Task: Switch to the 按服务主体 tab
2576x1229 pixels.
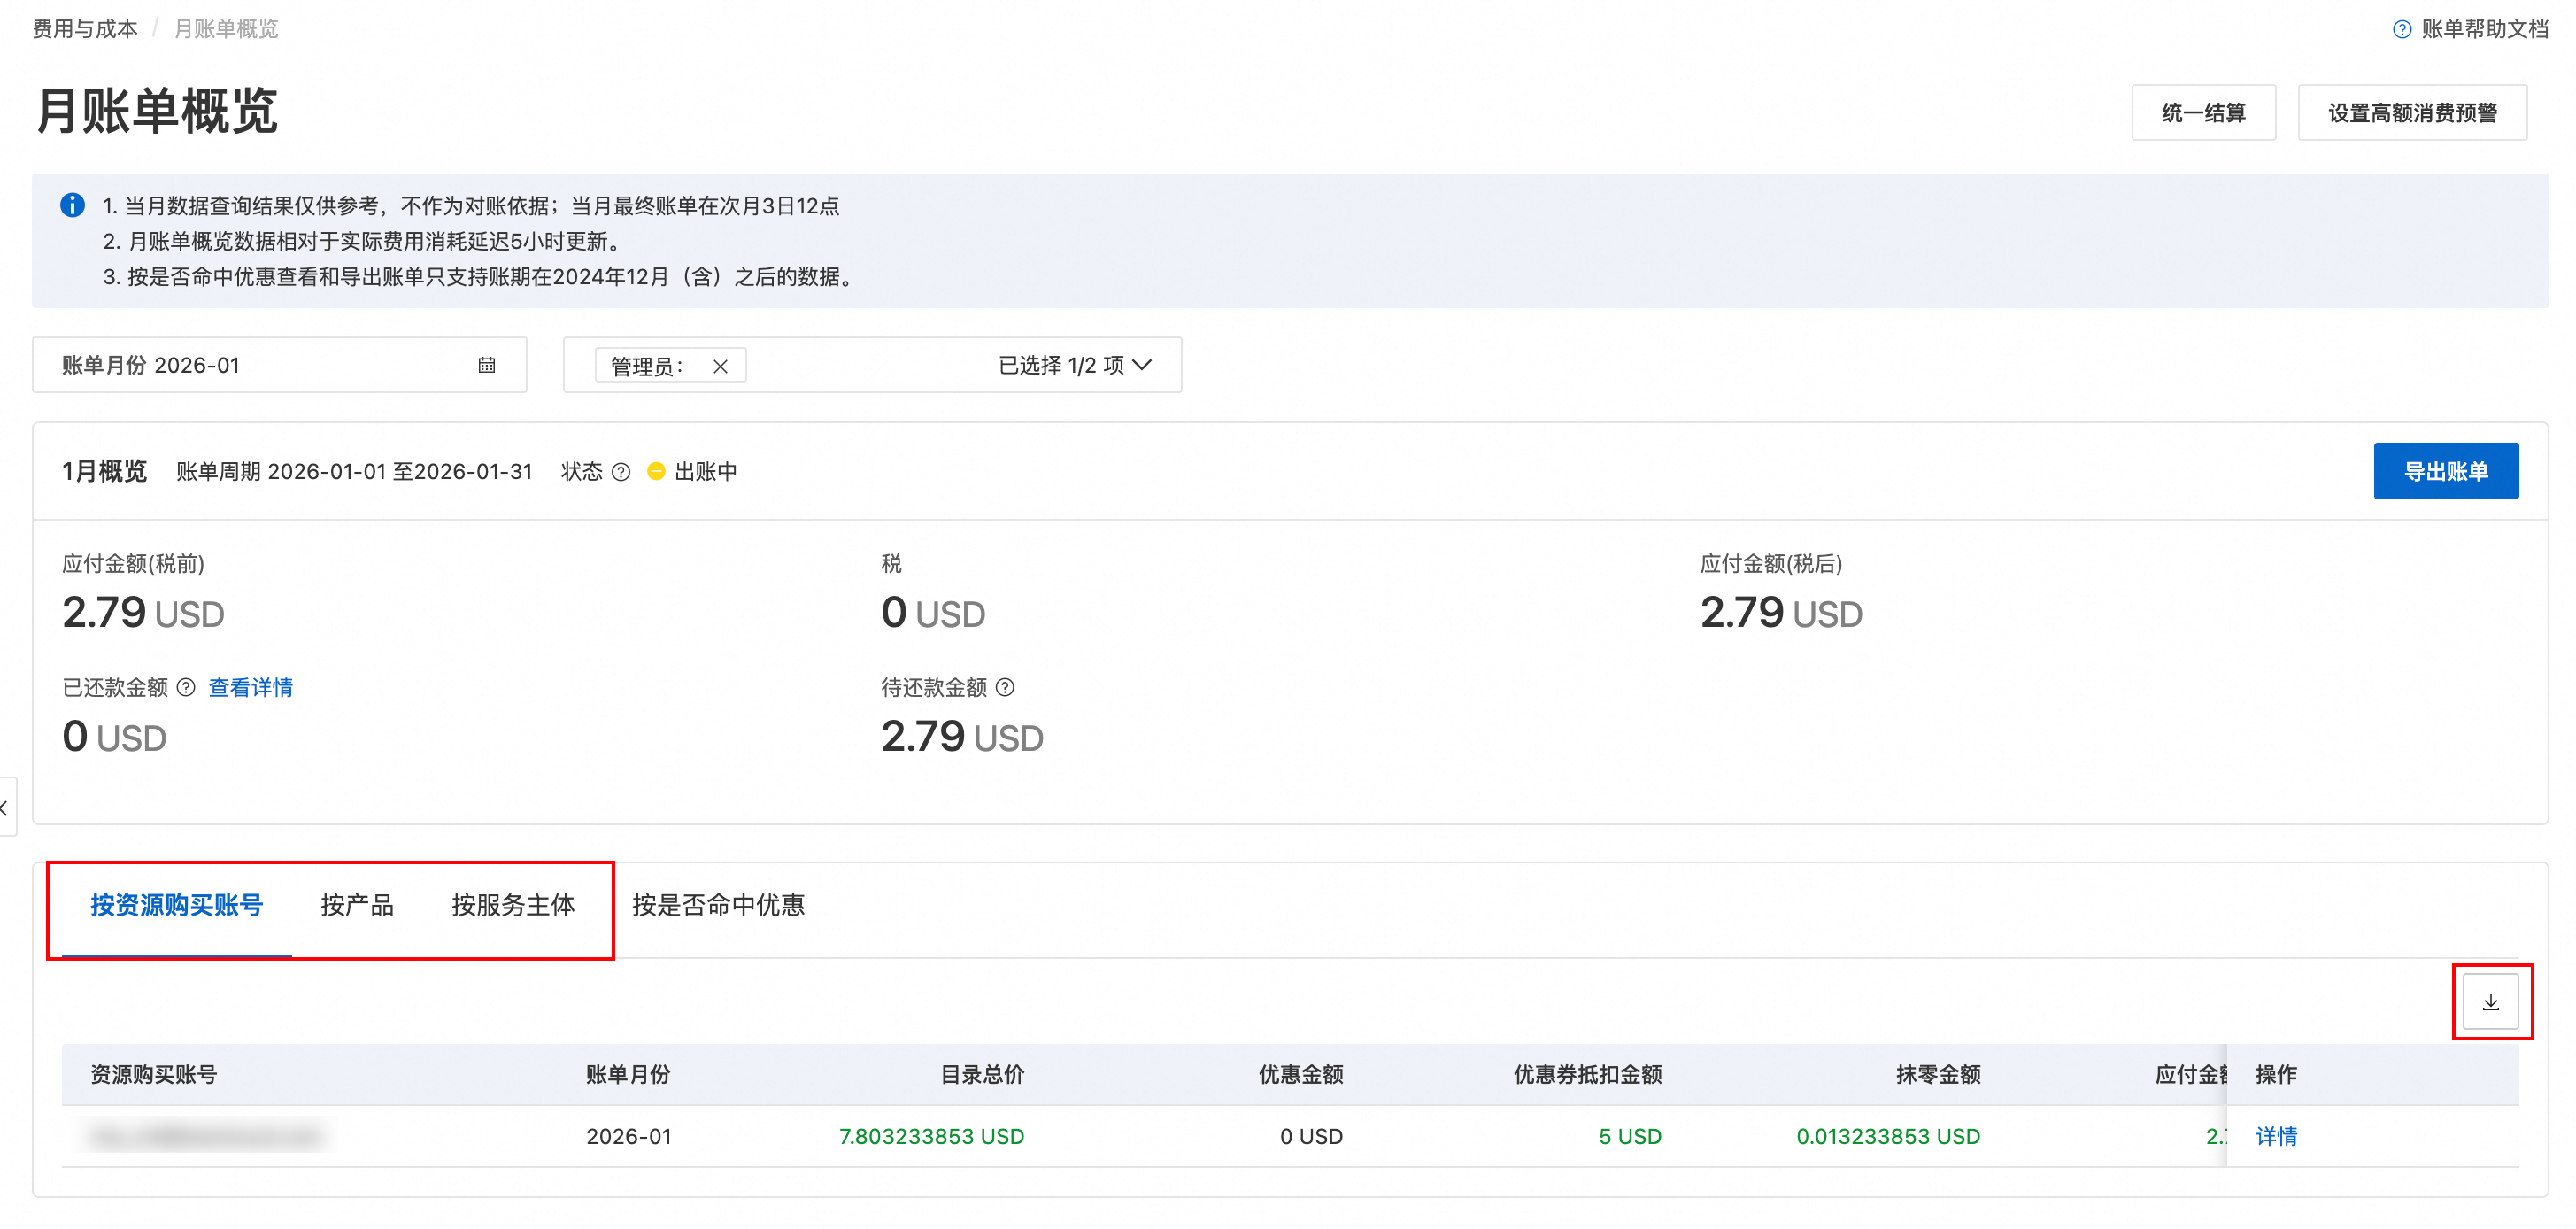Action: [x=513, y=905]
